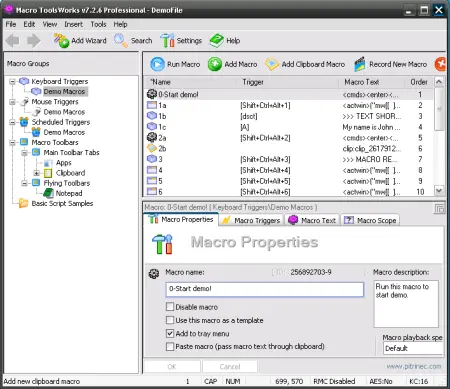Collapse the Main Toolbar Tabs node
Screen dimensions: 450x389
click(24, 153)
